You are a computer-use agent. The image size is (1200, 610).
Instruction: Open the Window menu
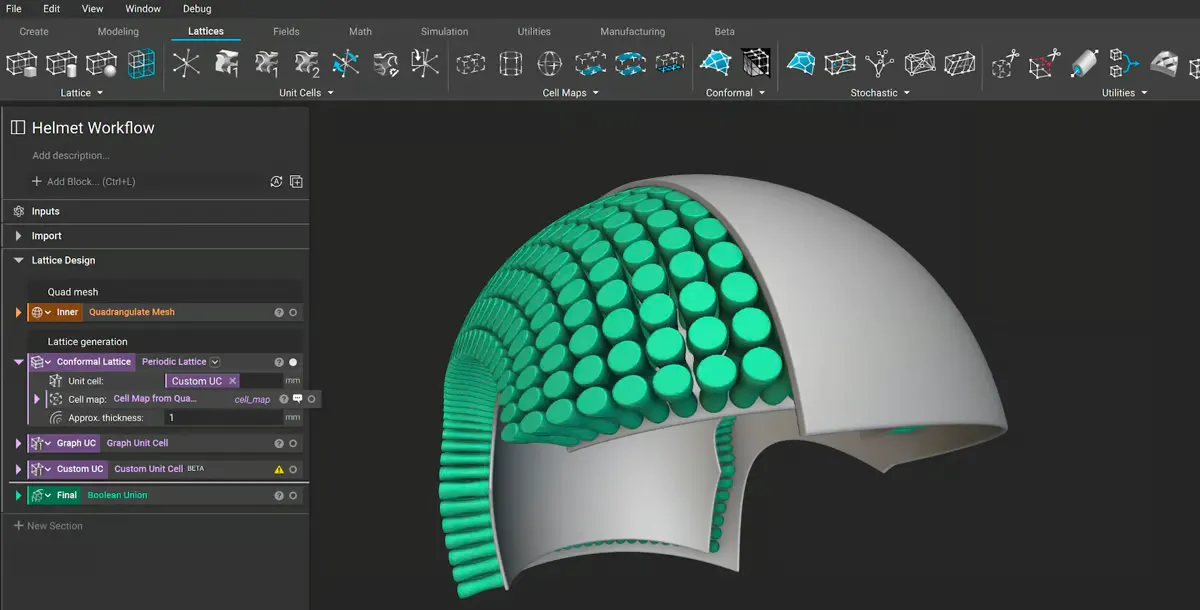143,8
